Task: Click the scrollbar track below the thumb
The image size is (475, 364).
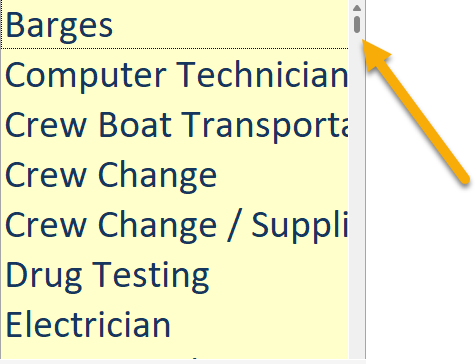Action: tap(357, 193)
